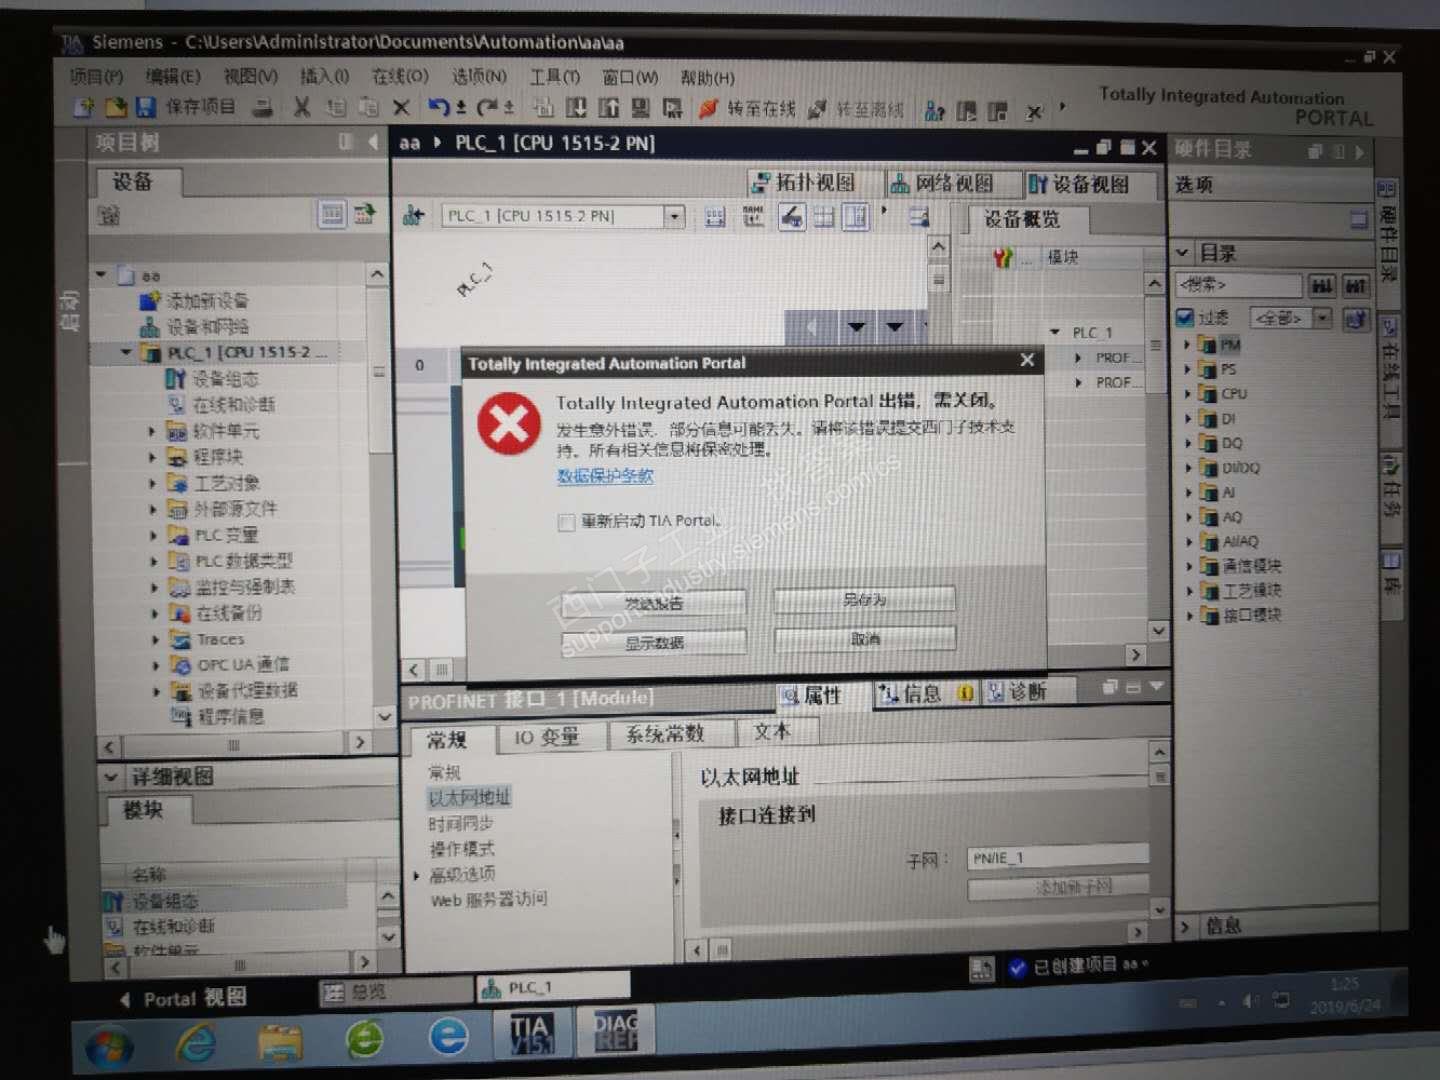Viewport: 1440px width, 1080px height.
Task: Click the catalog profile icon beside the filter dropdown
Action: point(1356,319)
